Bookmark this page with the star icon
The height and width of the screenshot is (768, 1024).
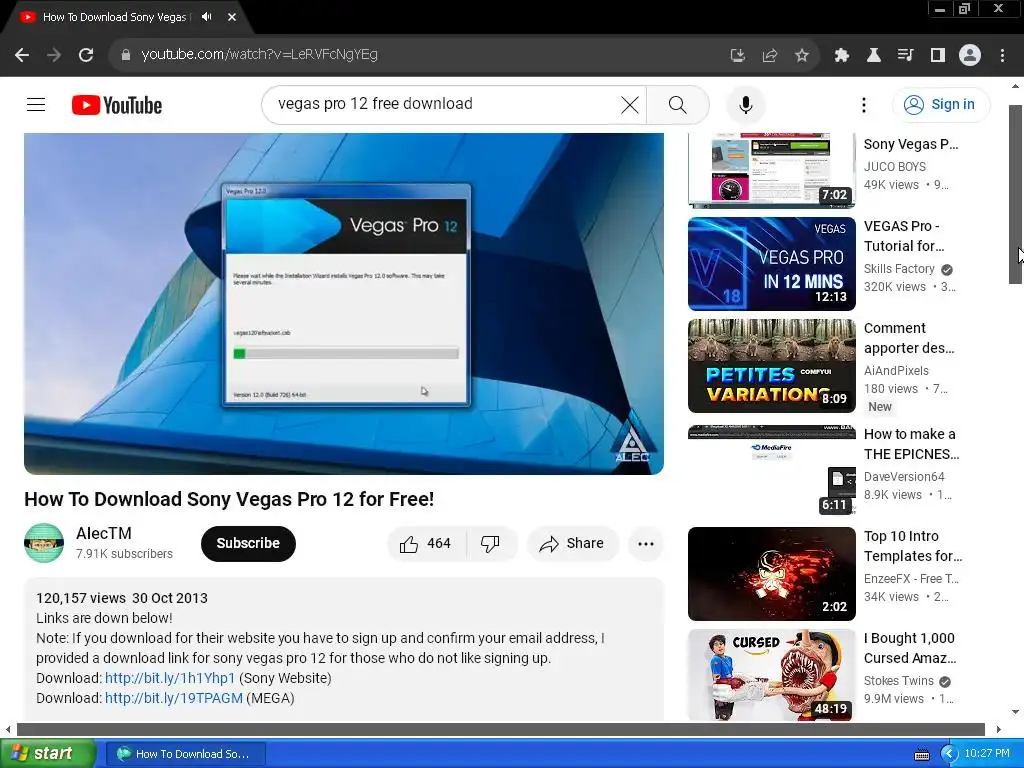[802, 56]
